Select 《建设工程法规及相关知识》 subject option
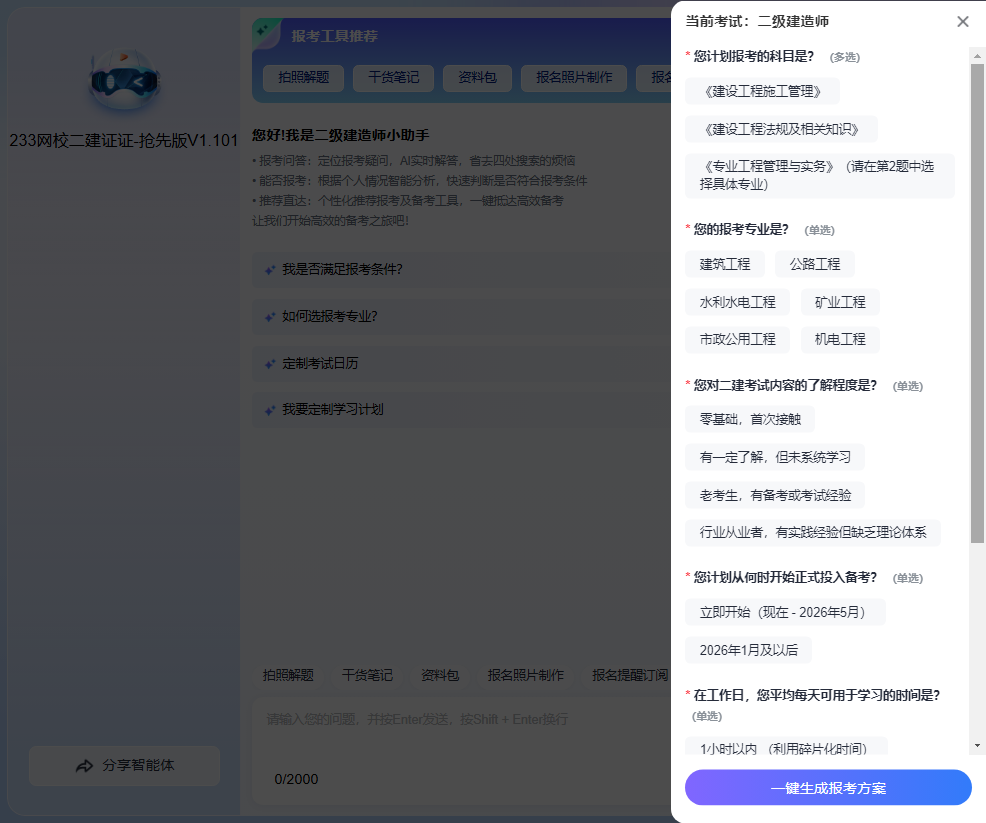Viewport: 986px width, 823px height. [x=781, y=129]
